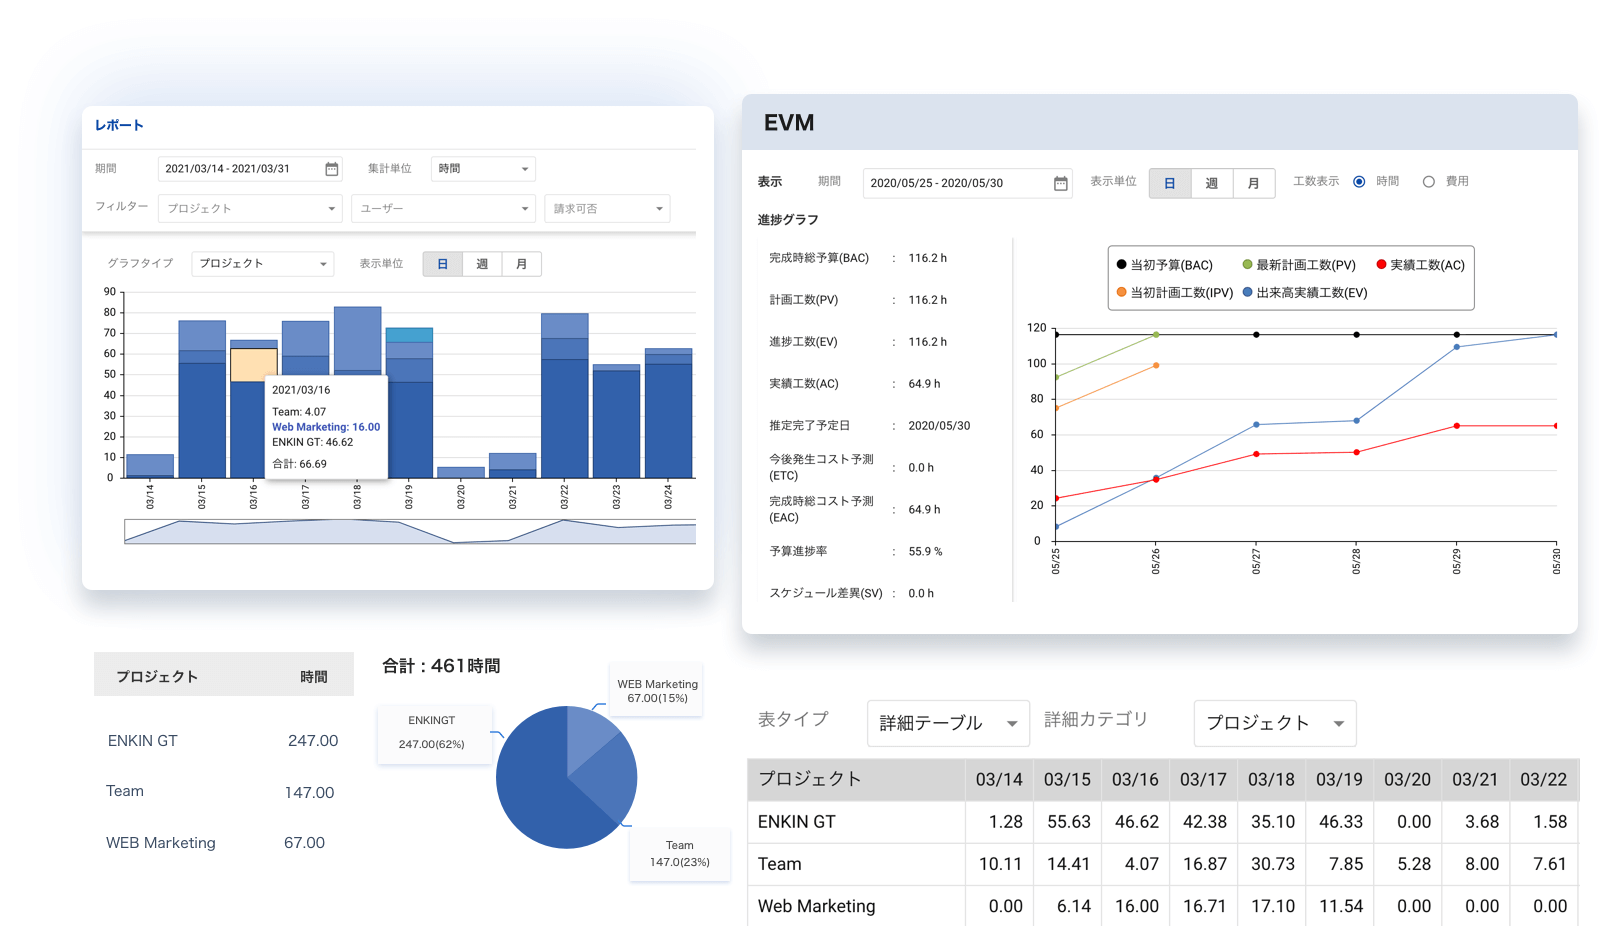The height and width of the screenshot is (926, 1602).
Task: Toggle the 実績工数(AC) legend marker
Action: [1381, 265]
